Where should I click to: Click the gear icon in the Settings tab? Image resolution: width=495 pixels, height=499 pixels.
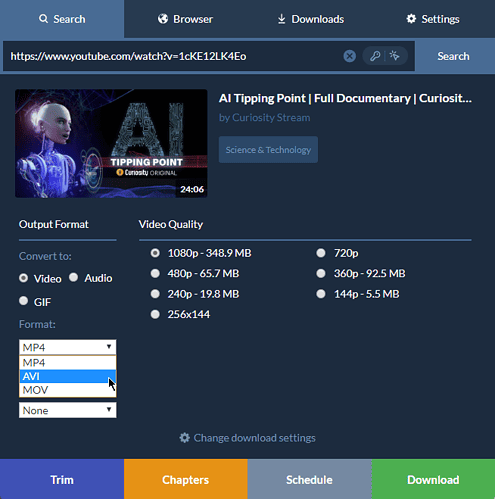(x=411, y=19)
